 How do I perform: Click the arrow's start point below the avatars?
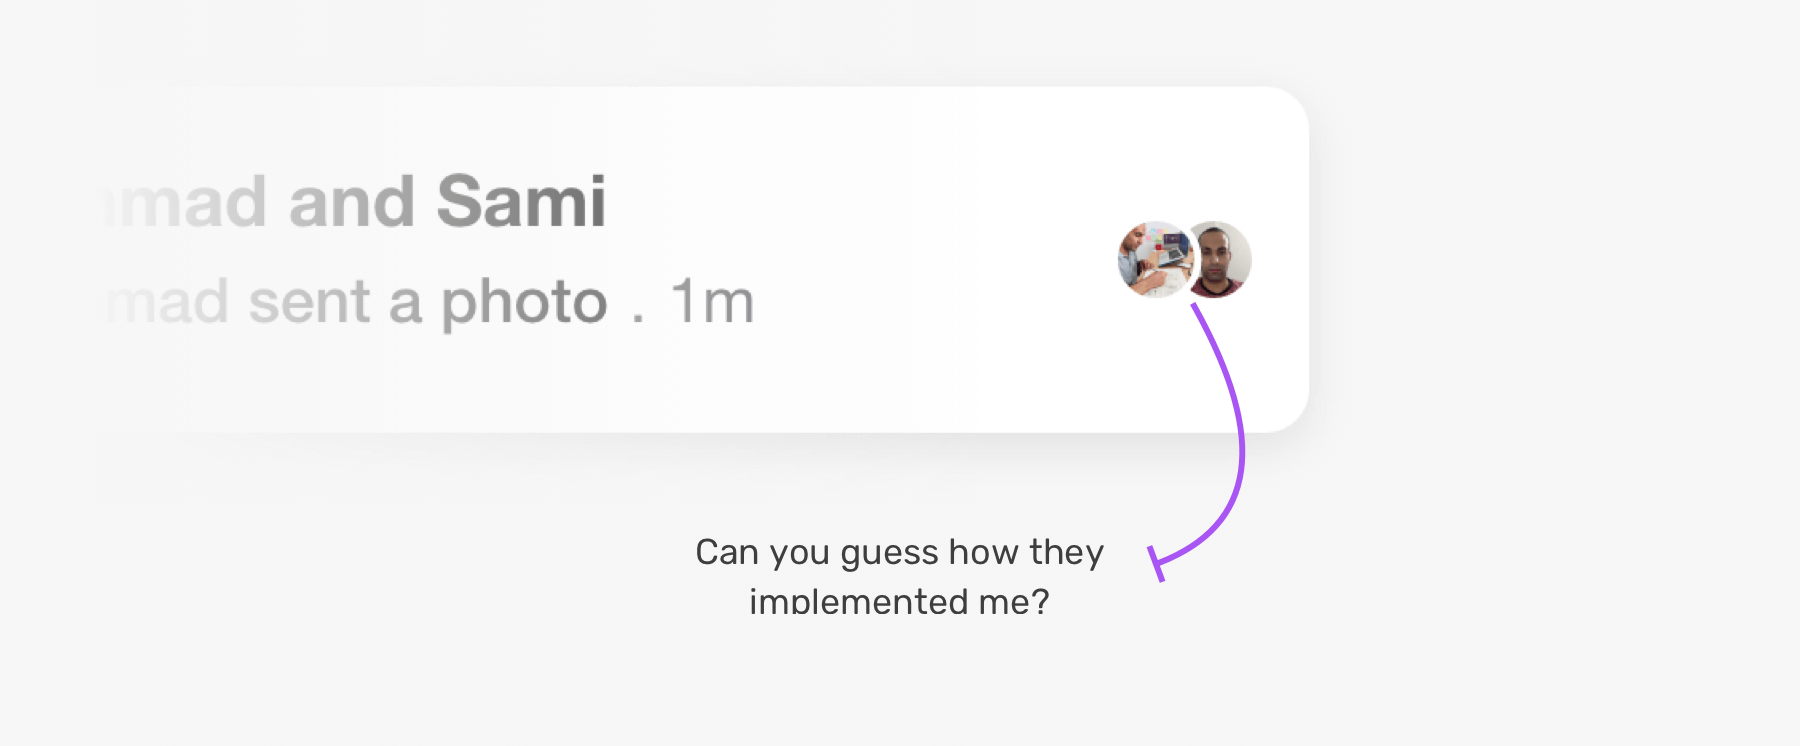click(1195, 308)
